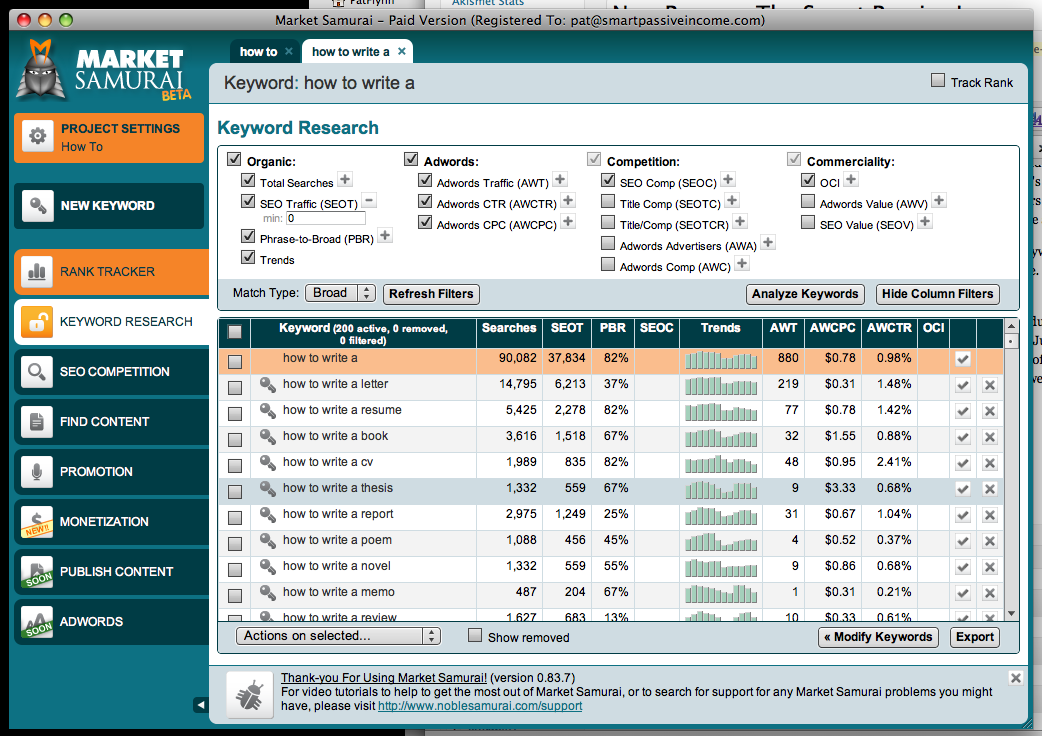1042x736 pixels.
Task: Click the table scrollbar up arrow
Action: pyautogui.click(x=1011, y=325)
